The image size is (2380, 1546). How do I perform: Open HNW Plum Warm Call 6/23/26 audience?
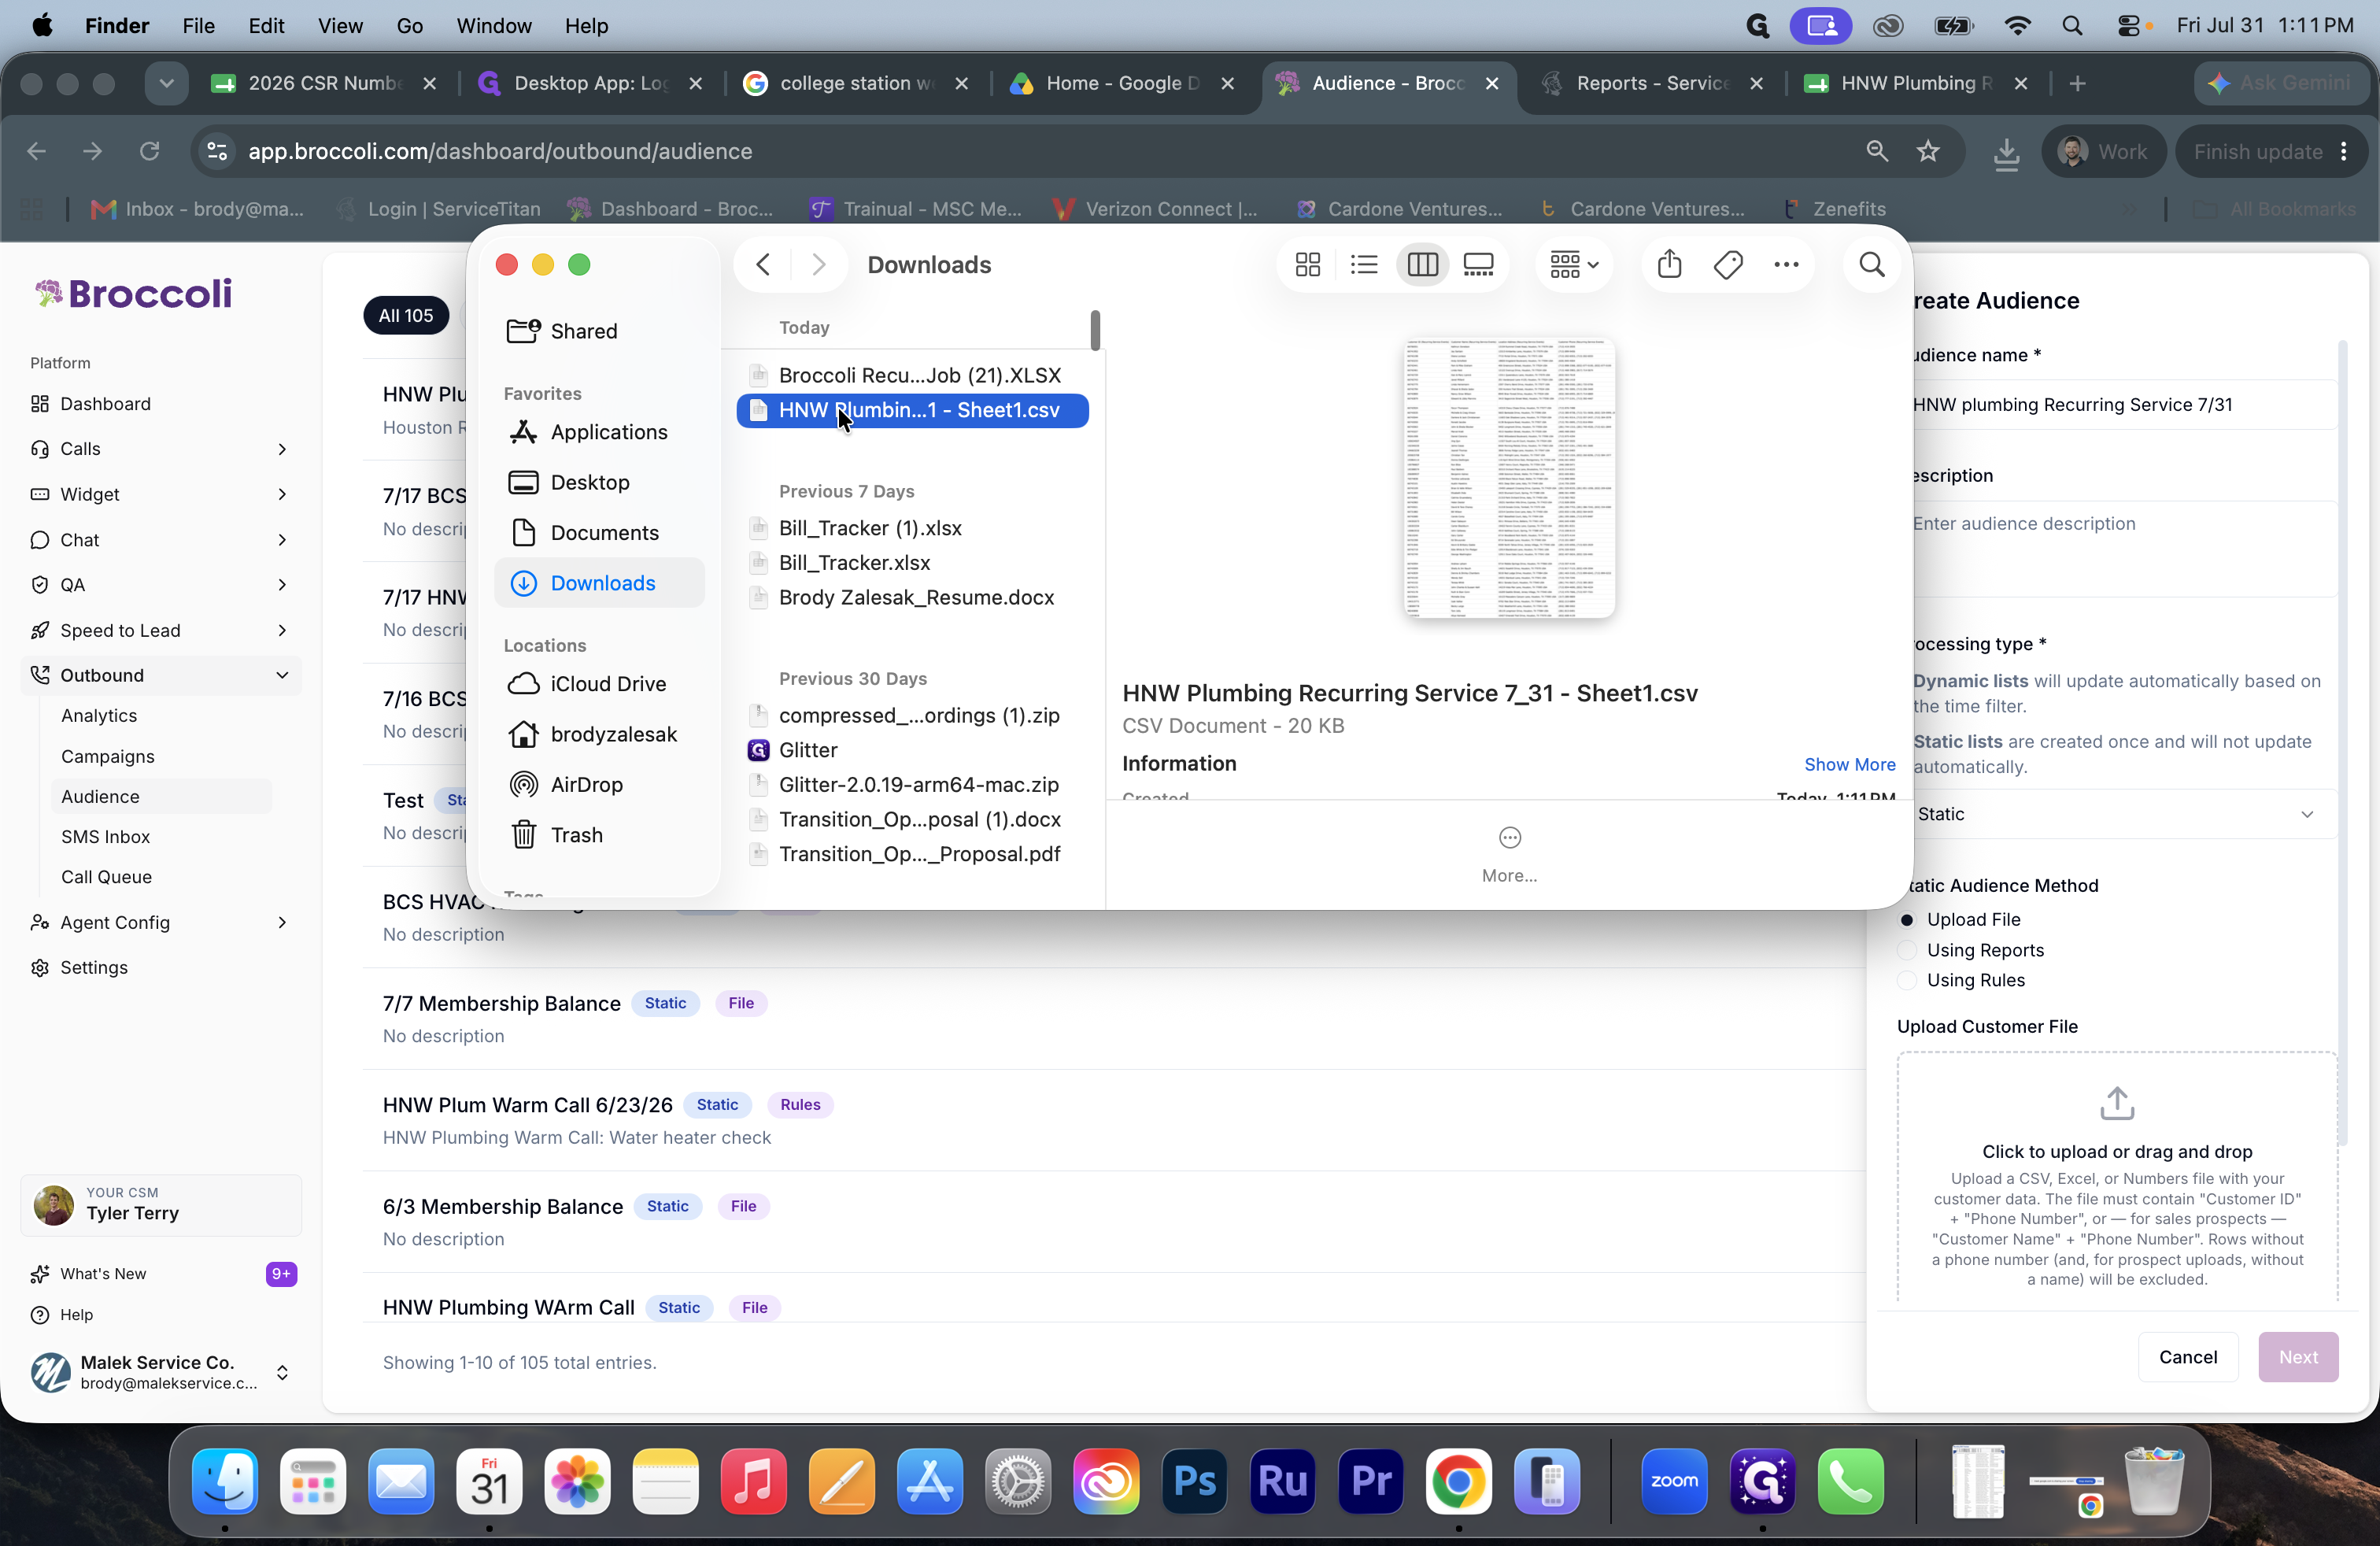click(527, 1105)
